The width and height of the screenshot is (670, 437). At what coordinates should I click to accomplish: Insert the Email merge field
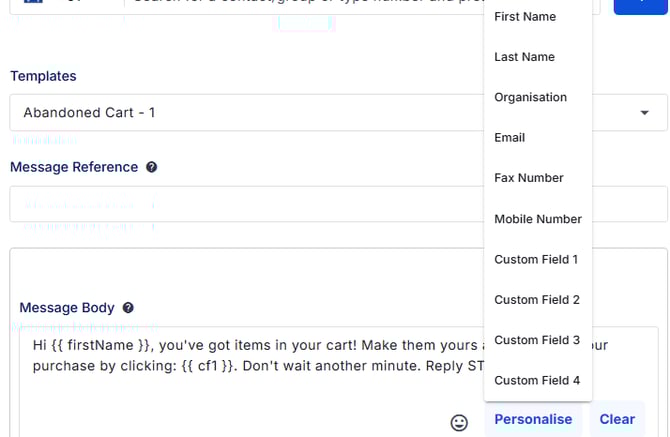(x=509, y=137)
